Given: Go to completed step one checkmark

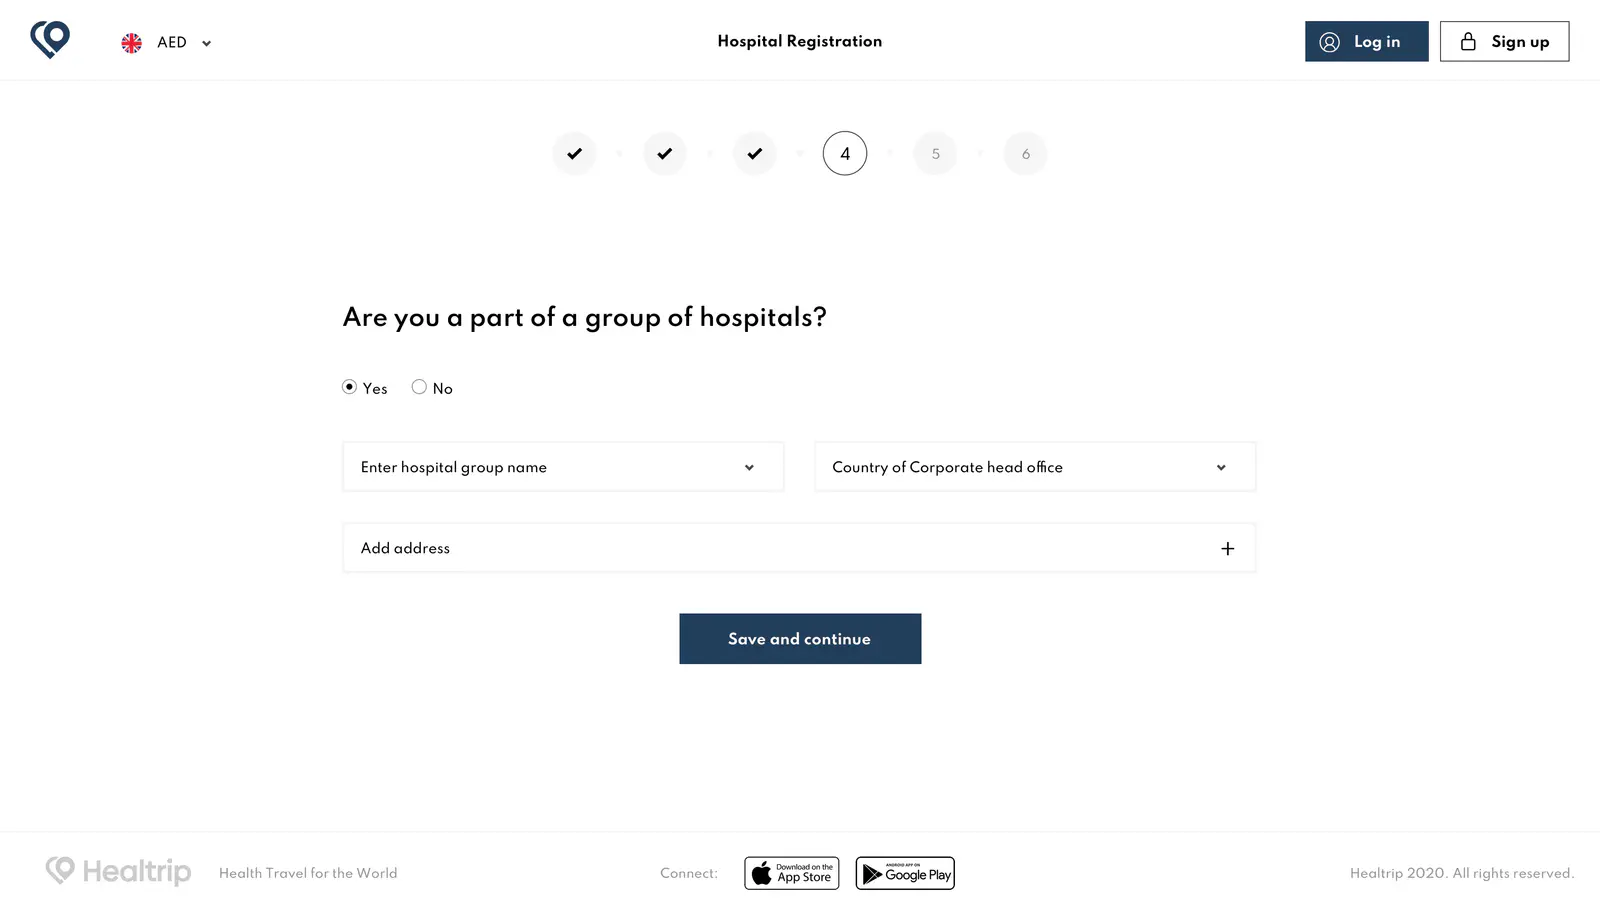Looking at the screenshot, I should 575,154.
